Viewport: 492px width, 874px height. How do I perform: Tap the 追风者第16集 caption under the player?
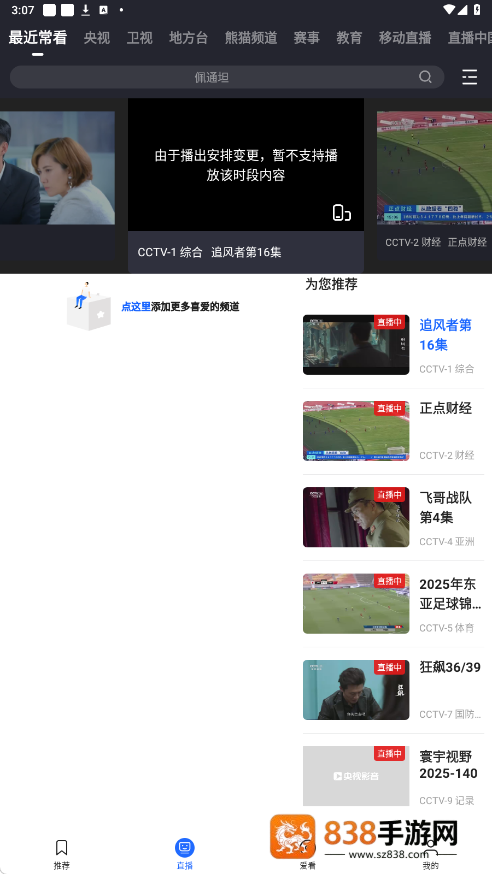[x=246, y=252]
